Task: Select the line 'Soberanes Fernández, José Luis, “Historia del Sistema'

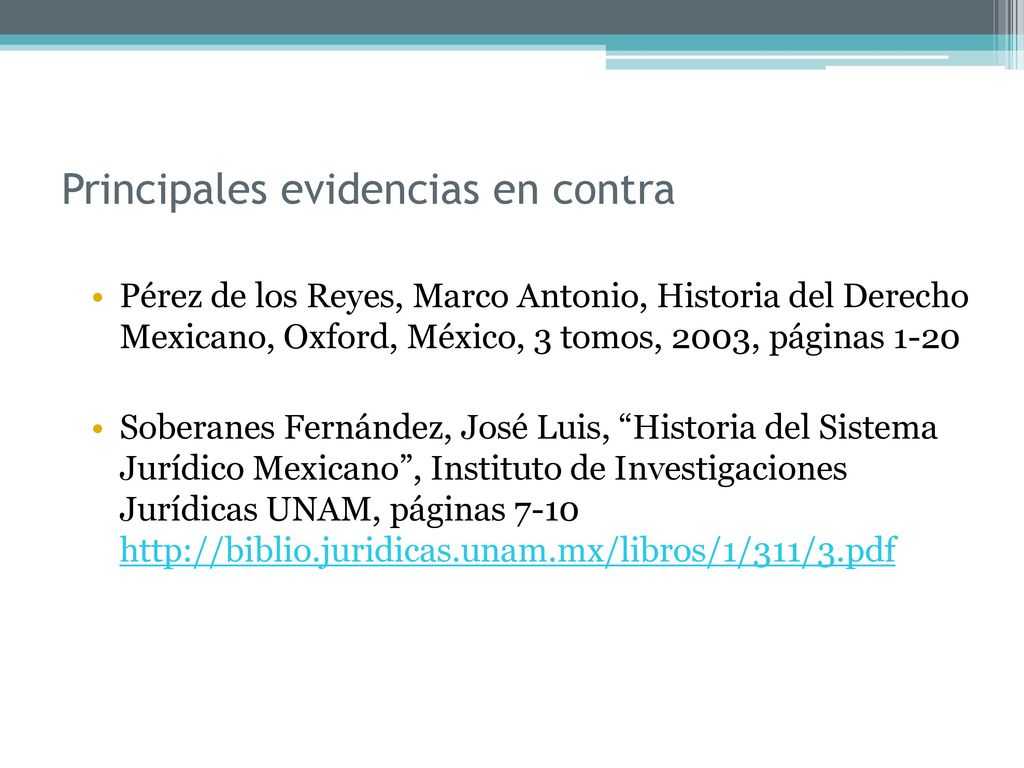Action: coord(528,428)
